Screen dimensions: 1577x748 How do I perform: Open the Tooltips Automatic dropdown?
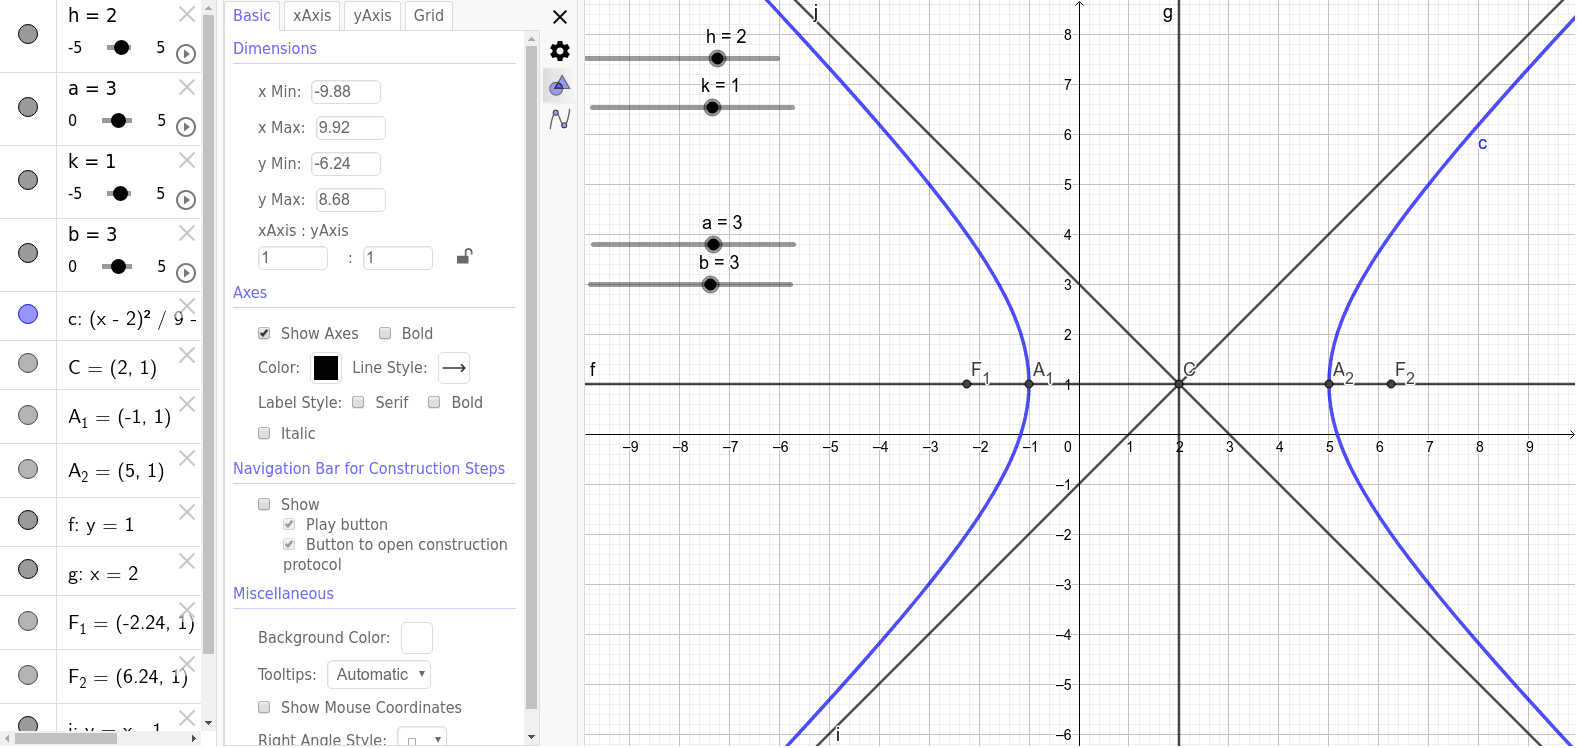[x=379, y=674]
